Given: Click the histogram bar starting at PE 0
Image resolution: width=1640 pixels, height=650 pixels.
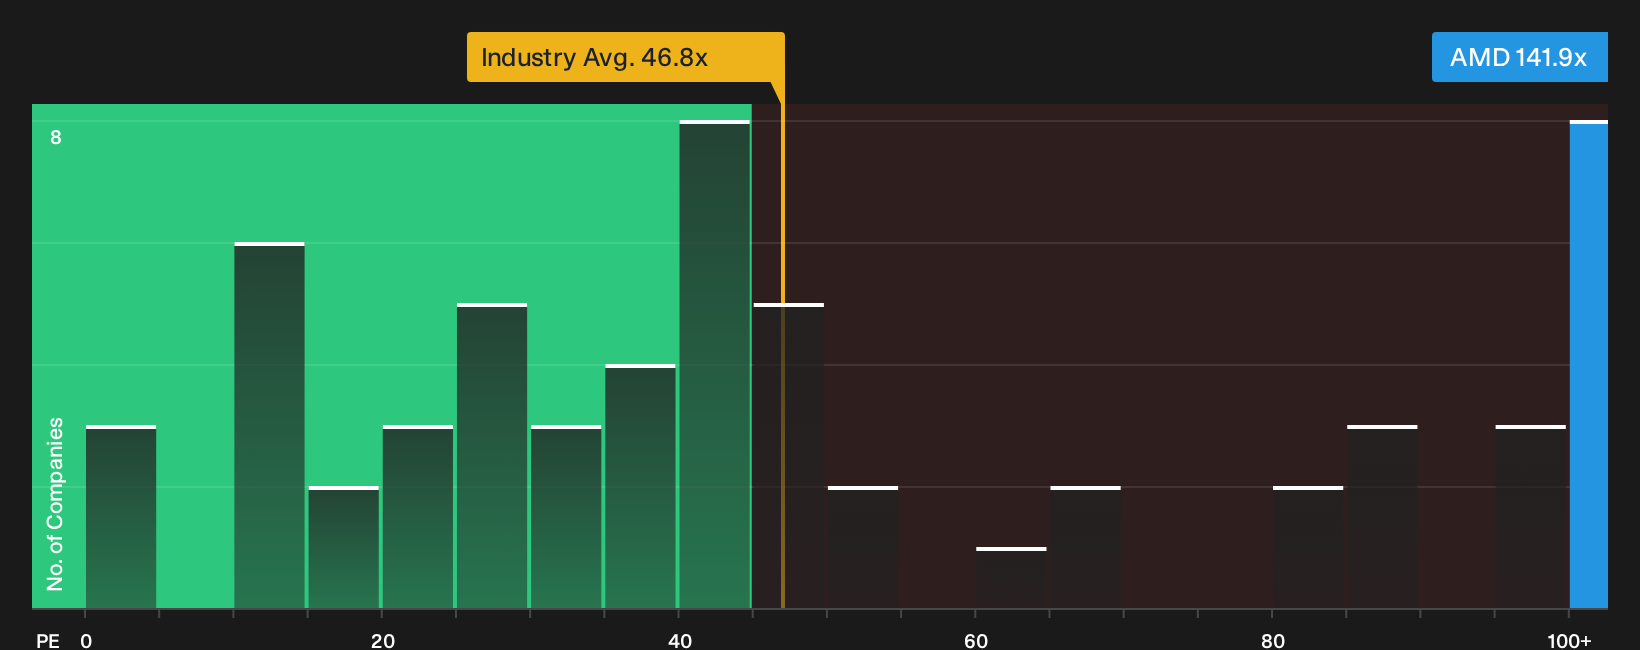Looking at the screenshot, I should [x=121, y=517].
